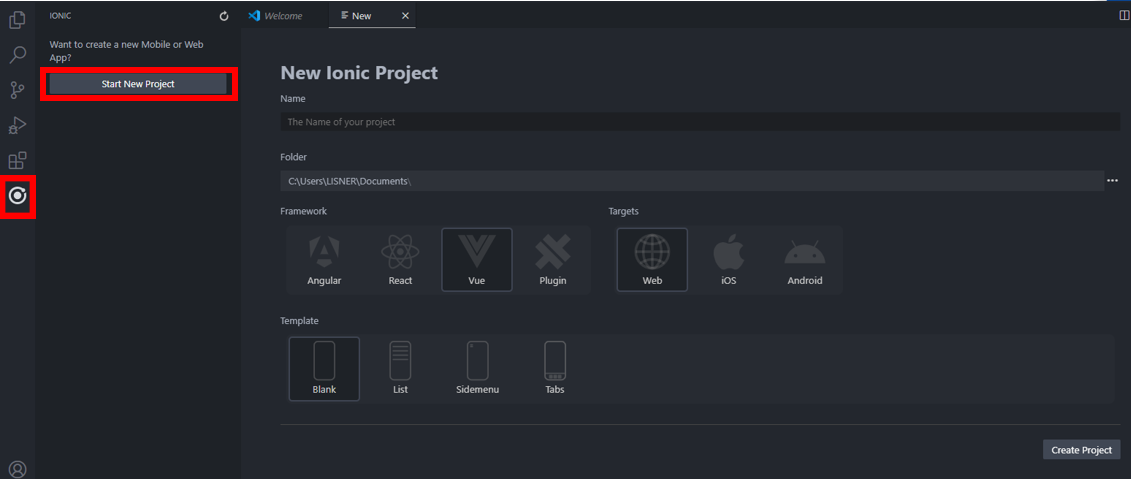Click the Create Project button
1131x479 pixels.
[x=1081, y=449]
